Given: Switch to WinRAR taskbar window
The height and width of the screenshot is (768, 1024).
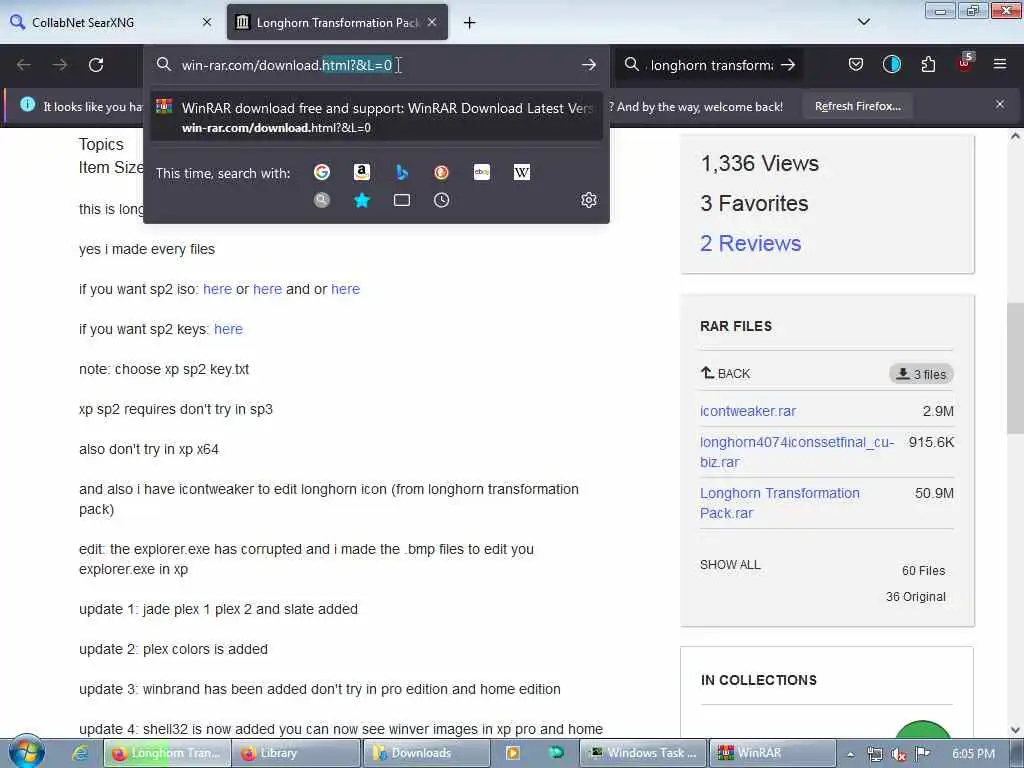Looking at the screenshot, I should [x=772, y=753].
